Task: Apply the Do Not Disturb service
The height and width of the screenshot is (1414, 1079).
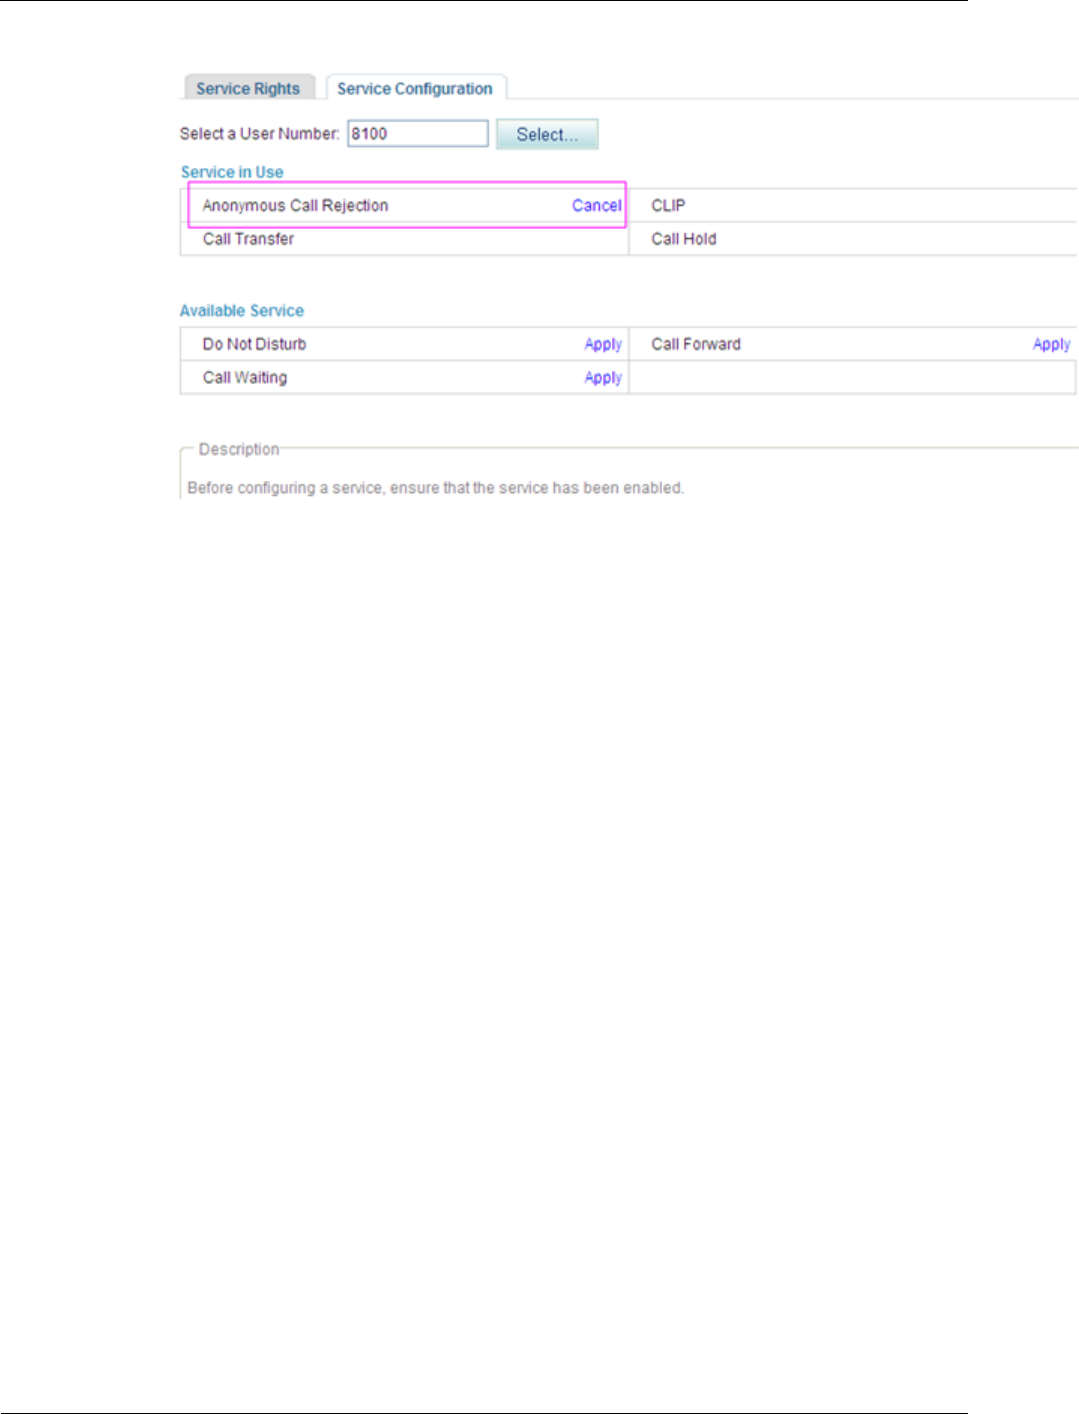Action: point(603,344)
